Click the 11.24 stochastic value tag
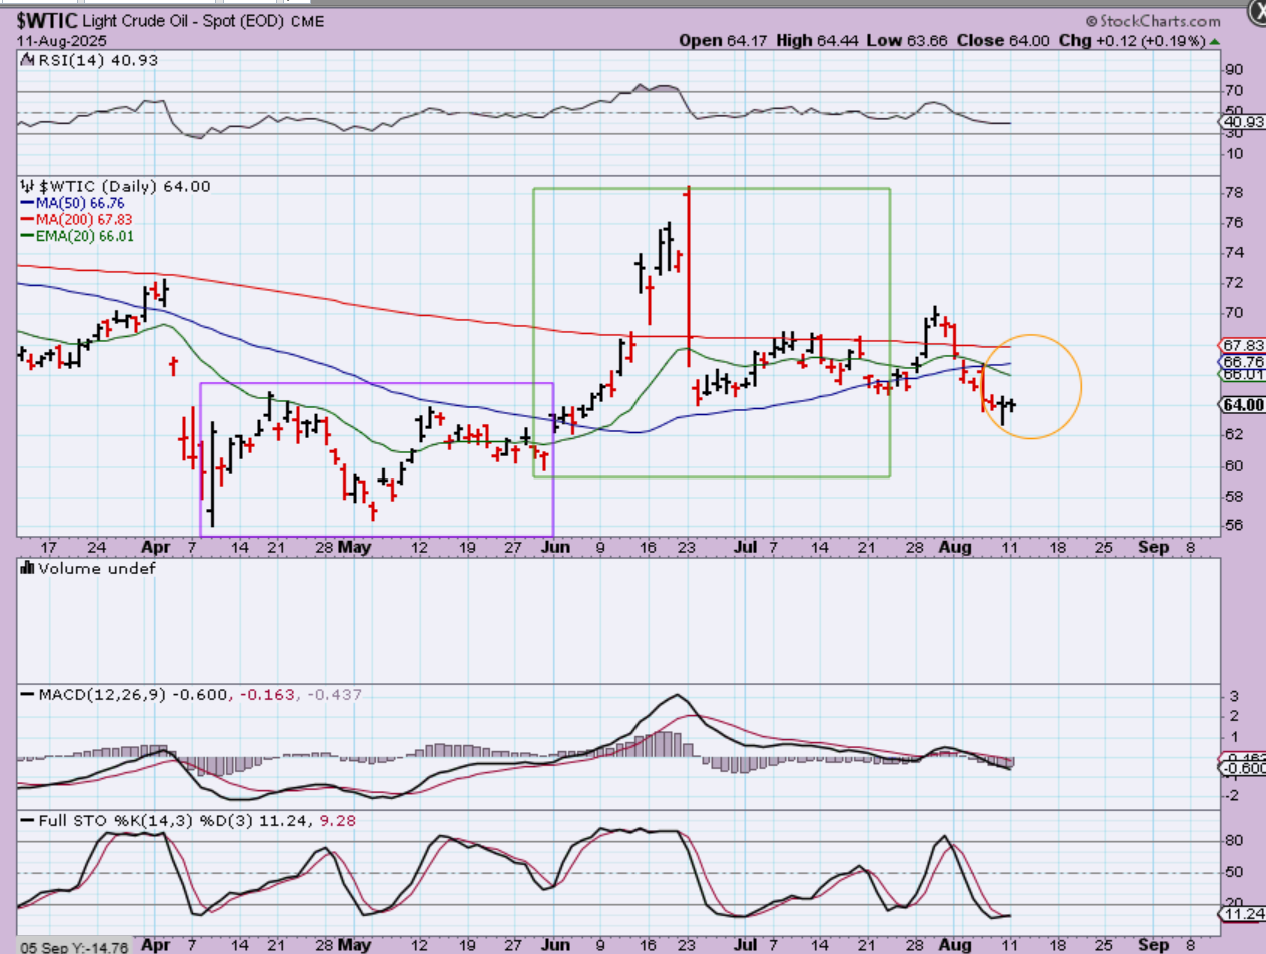The width and height of the screenshot is (1266, 954). (x=1243, y=914)
